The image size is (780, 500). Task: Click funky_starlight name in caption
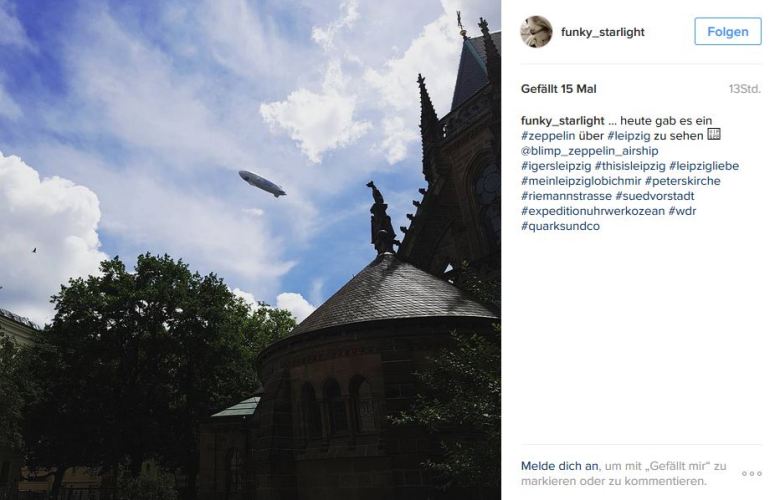coord(563,120)
